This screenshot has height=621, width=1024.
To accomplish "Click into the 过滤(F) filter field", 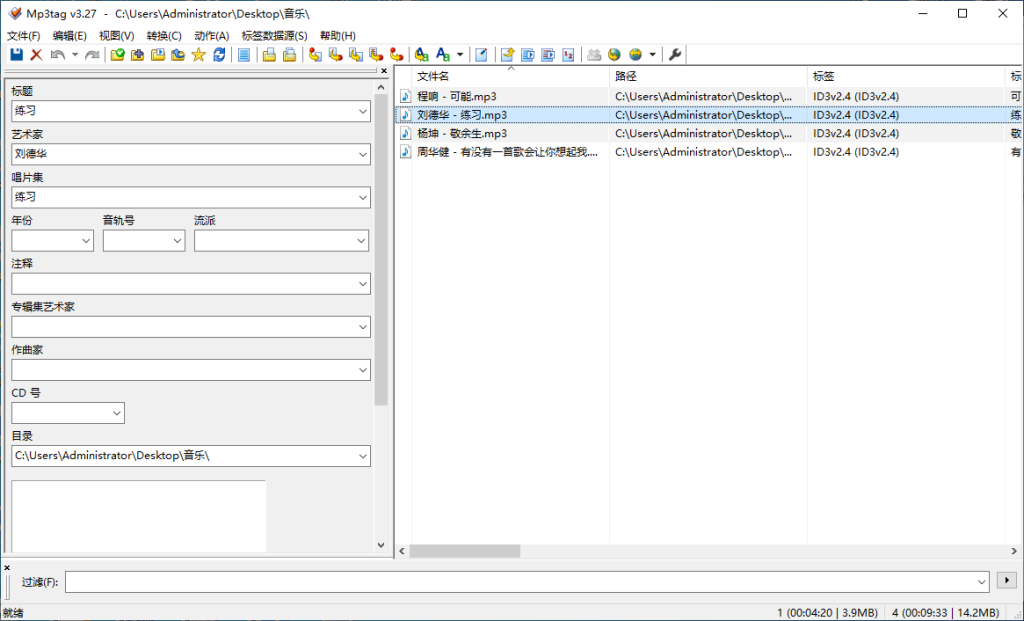I will pos(526,582).
